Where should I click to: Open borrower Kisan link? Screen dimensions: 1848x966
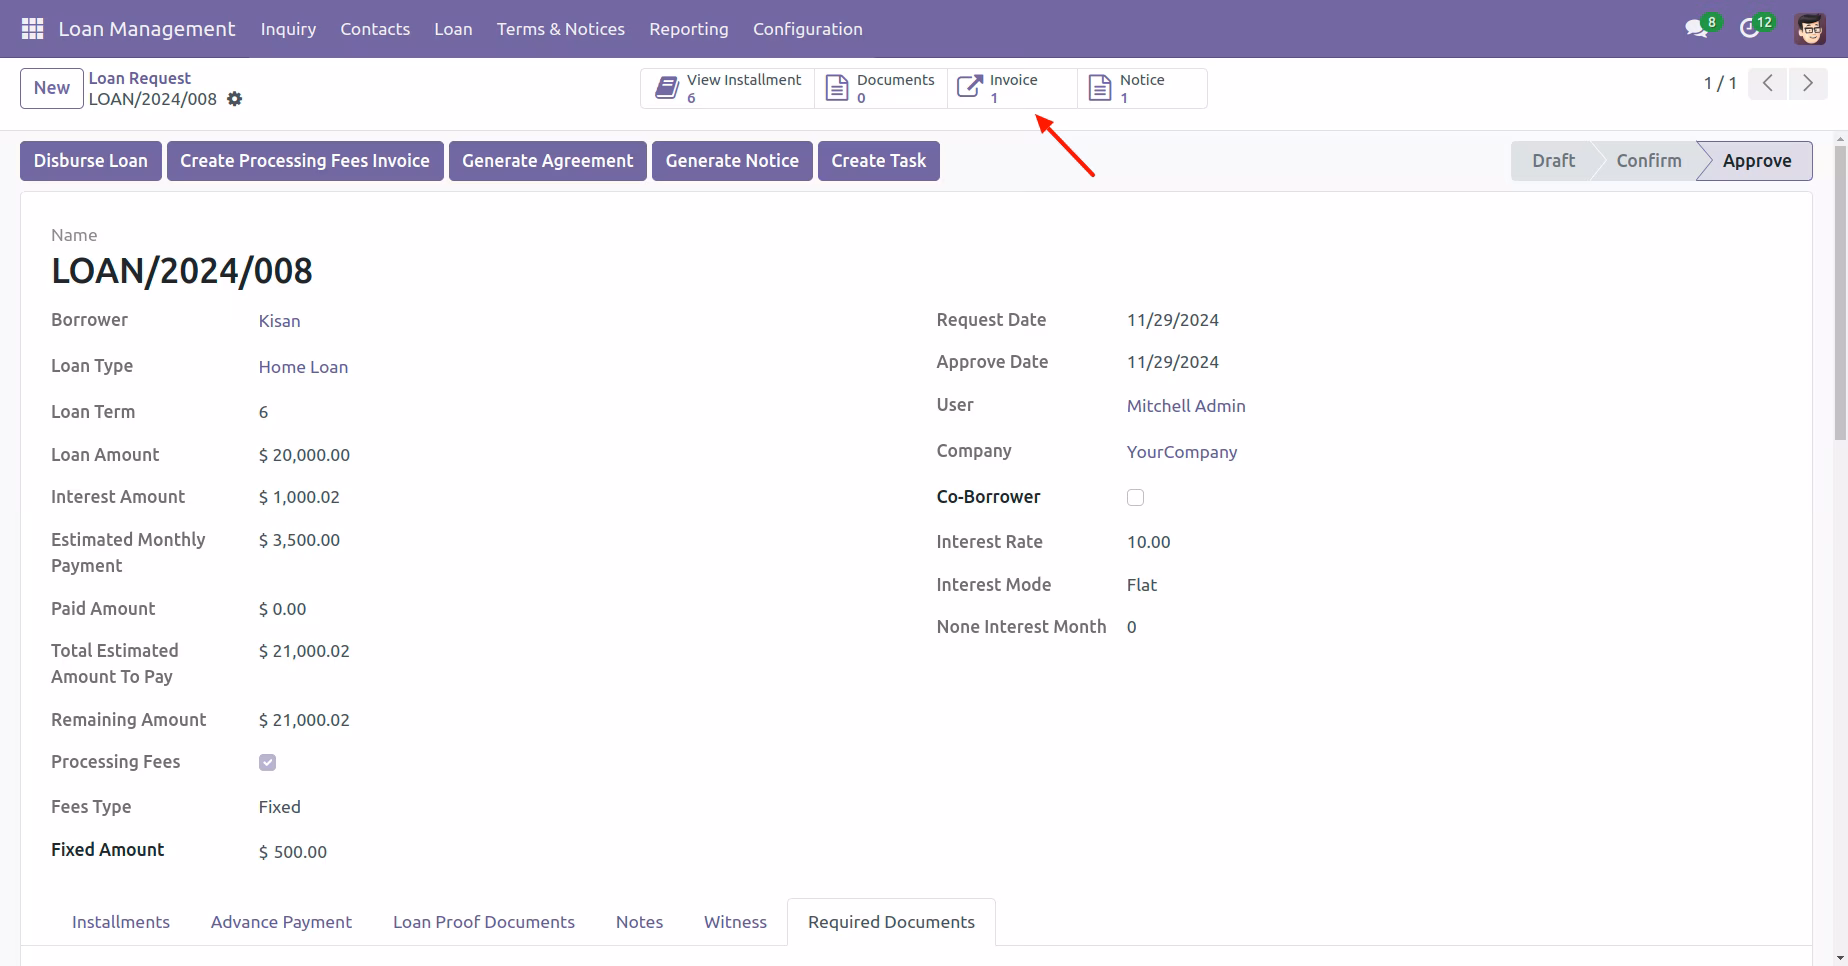[x=279, y=321]
